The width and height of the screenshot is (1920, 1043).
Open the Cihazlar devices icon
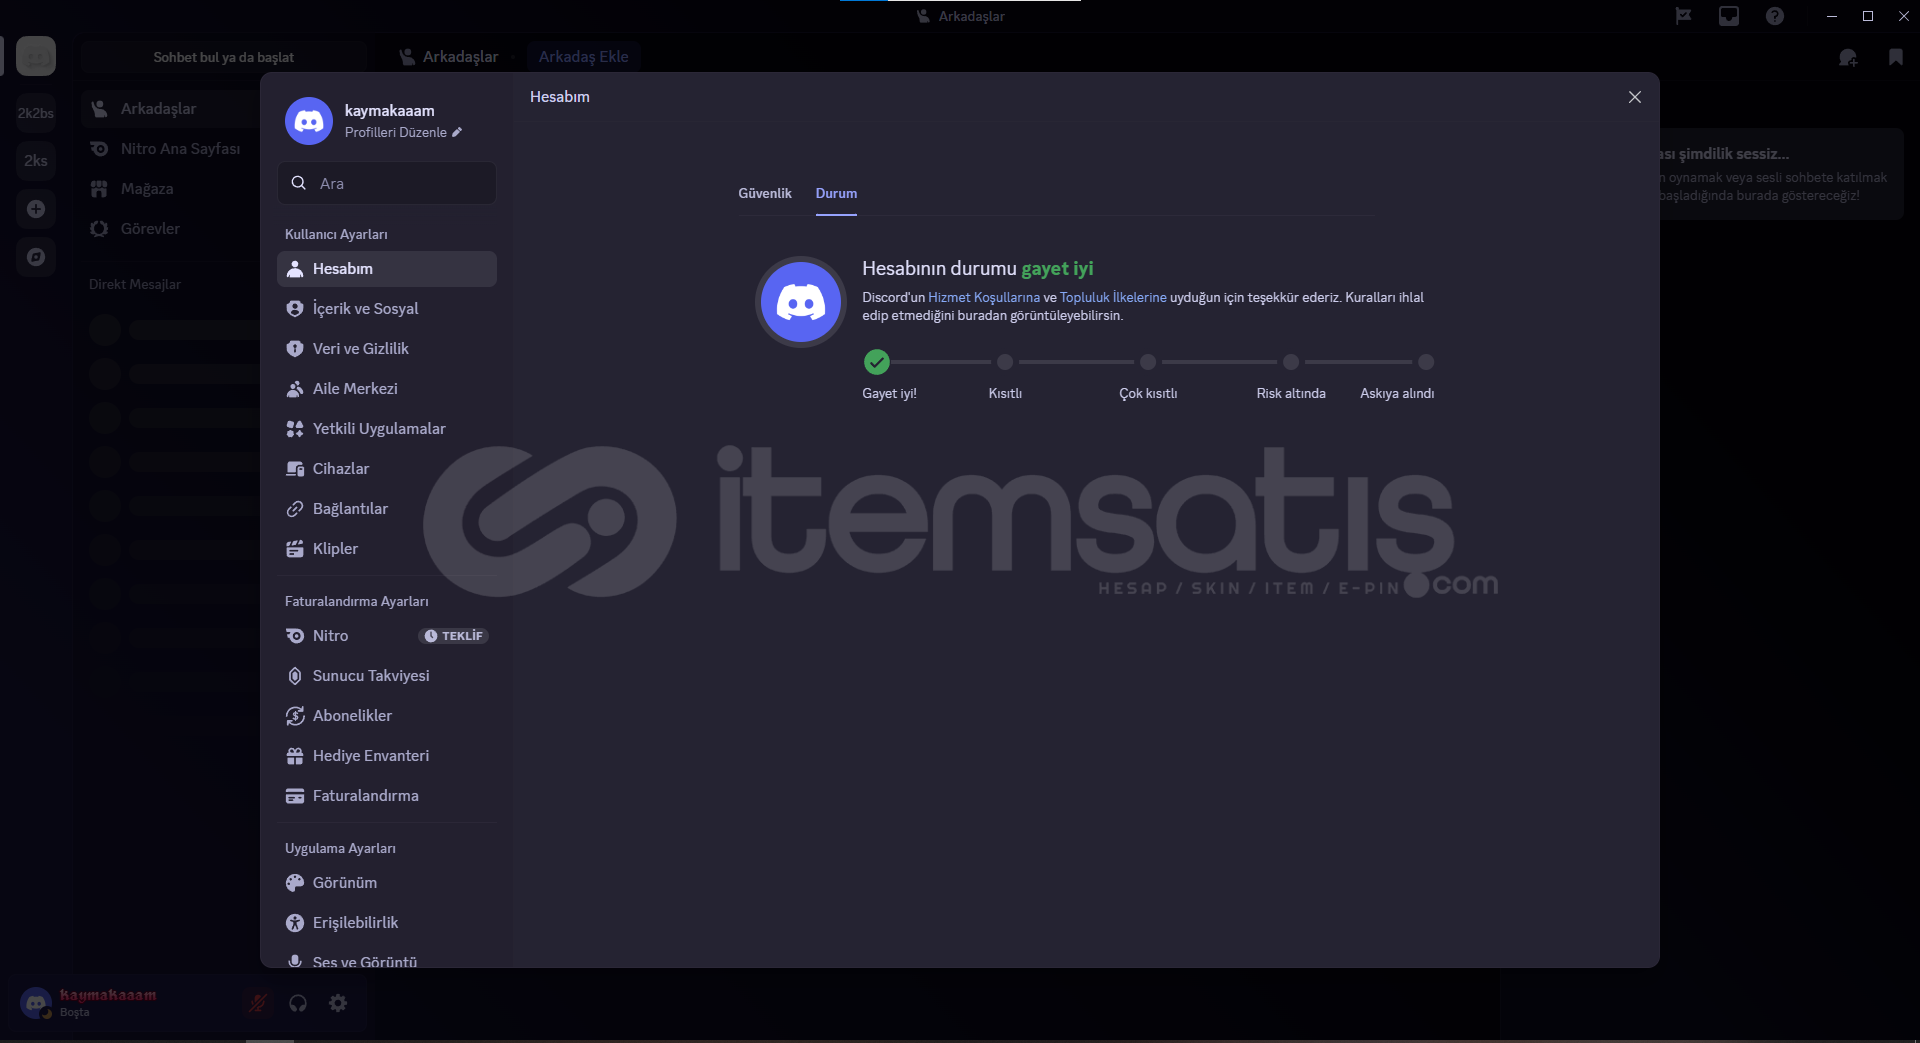(x=295, y=469)
